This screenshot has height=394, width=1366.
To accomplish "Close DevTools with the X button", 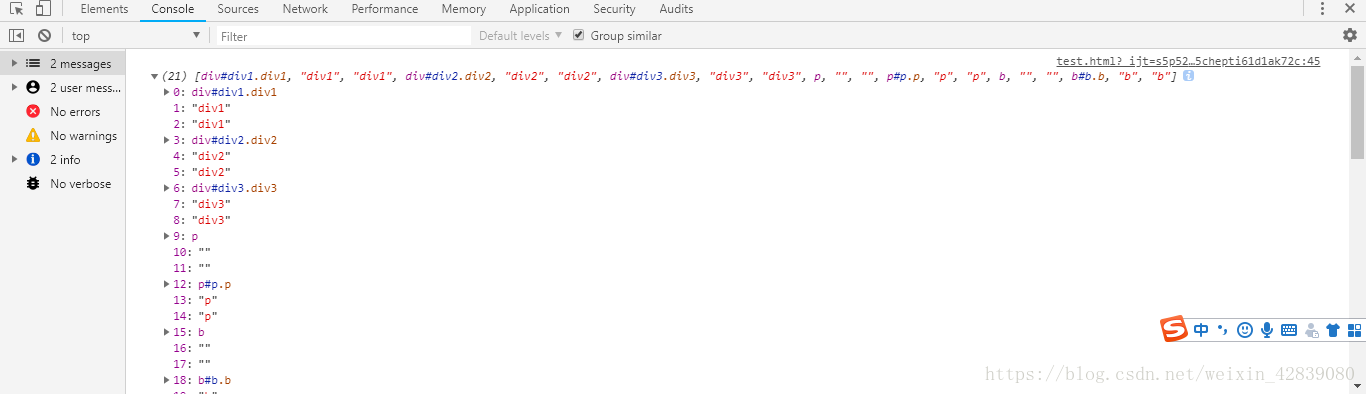I will (x=1350, y=9).
